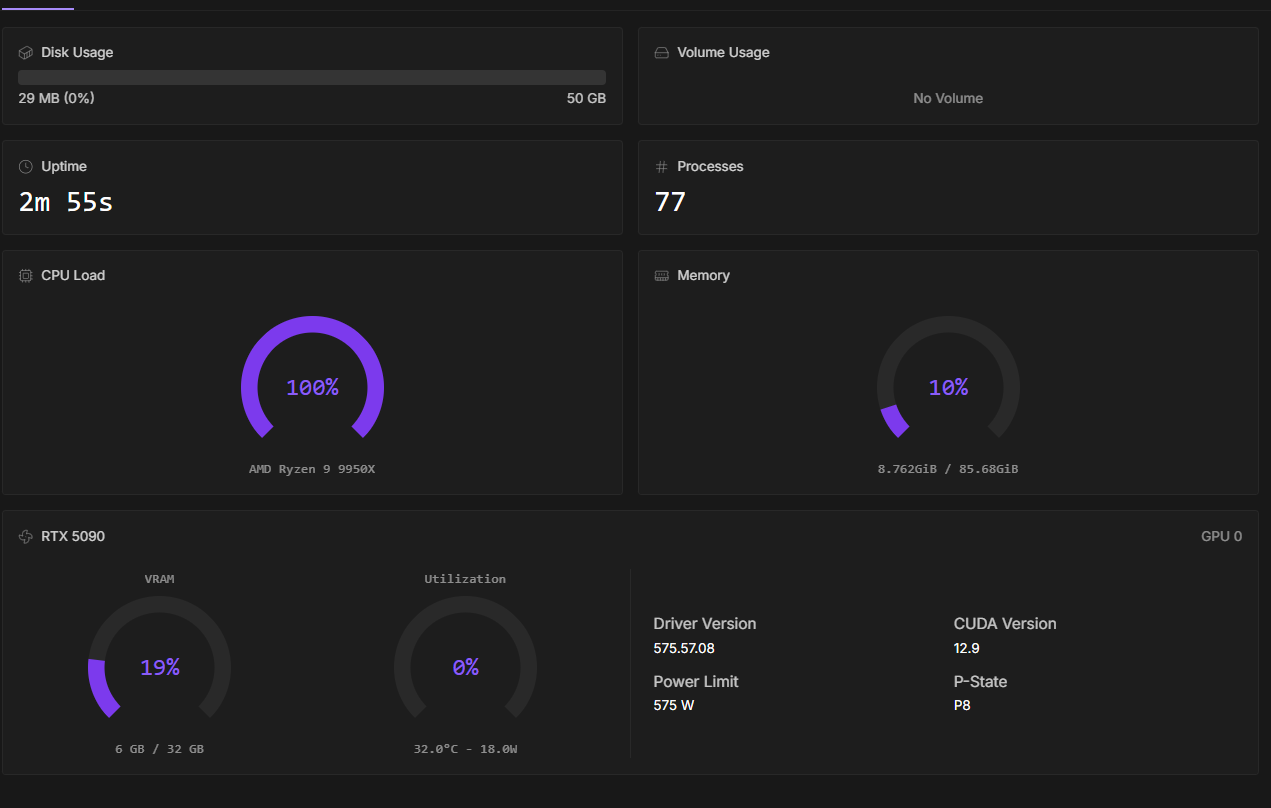Click the CPU Load 100% gauge
The height and width of the screenshot is (808, 1271).
coord(312,378)
